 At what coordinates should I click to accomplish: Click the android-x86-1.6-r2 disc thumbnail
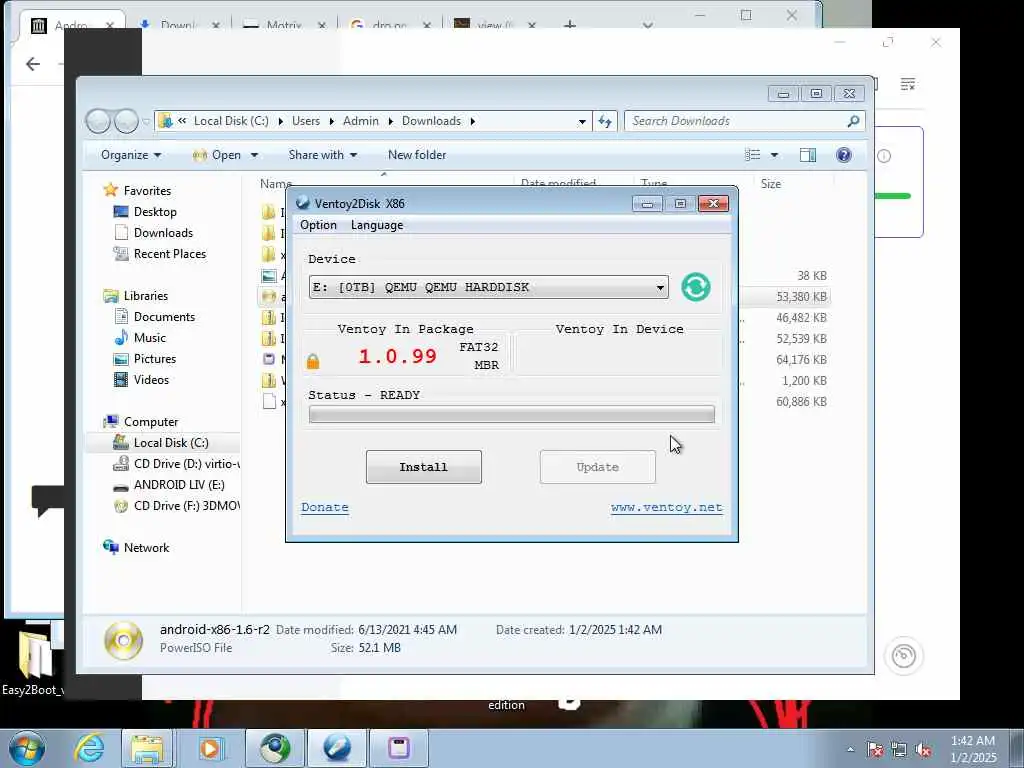(x=123, y=641)
